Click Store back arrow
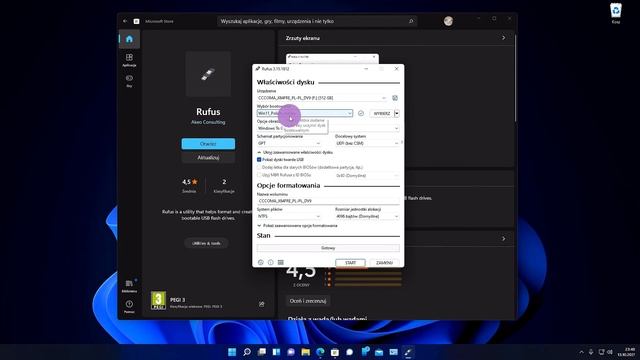 pos(125,21)
